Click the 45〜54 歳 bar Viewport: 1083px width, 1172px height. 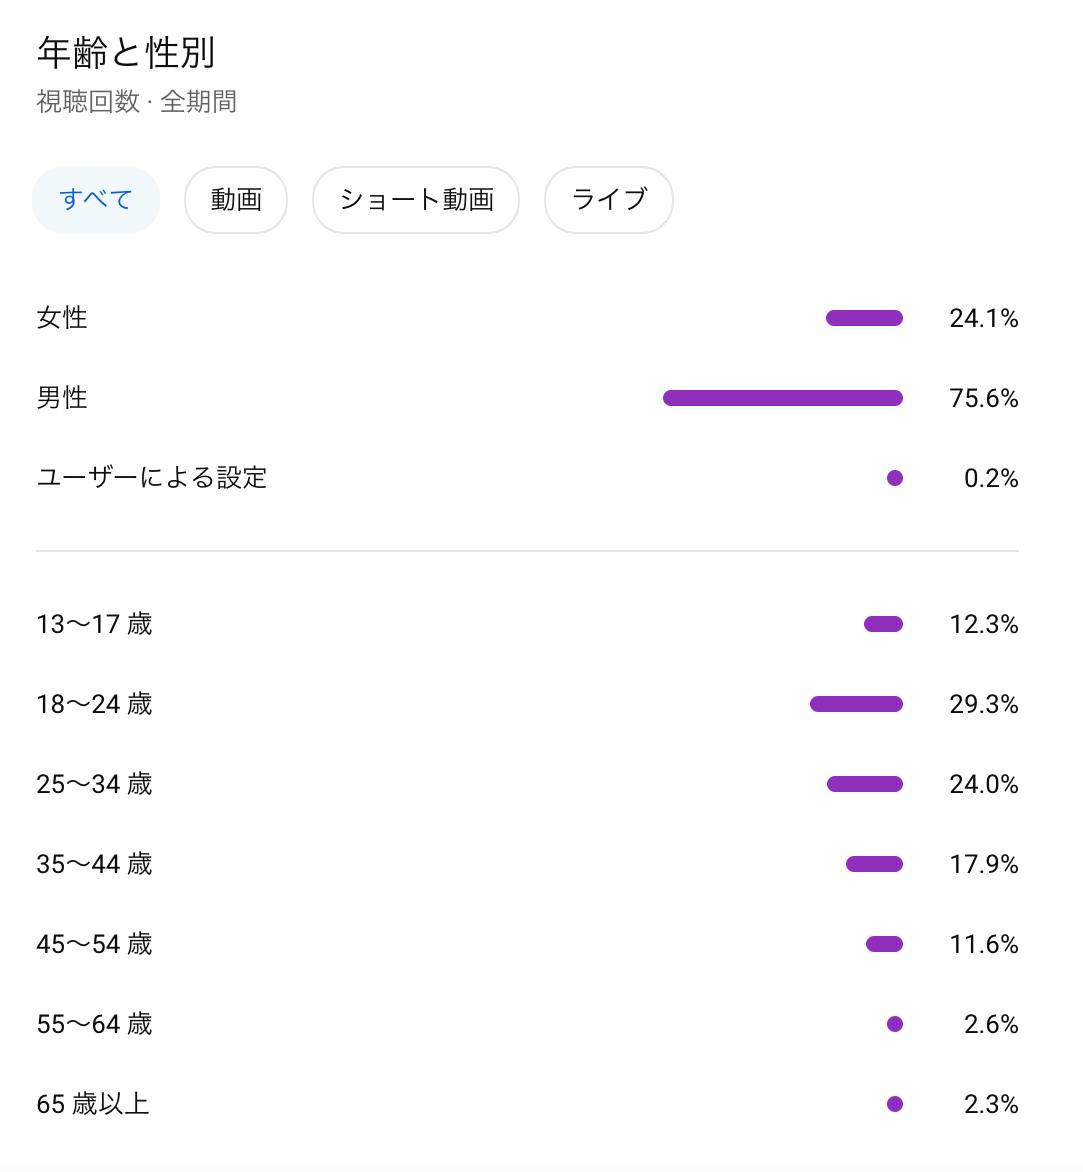[884, 945]
